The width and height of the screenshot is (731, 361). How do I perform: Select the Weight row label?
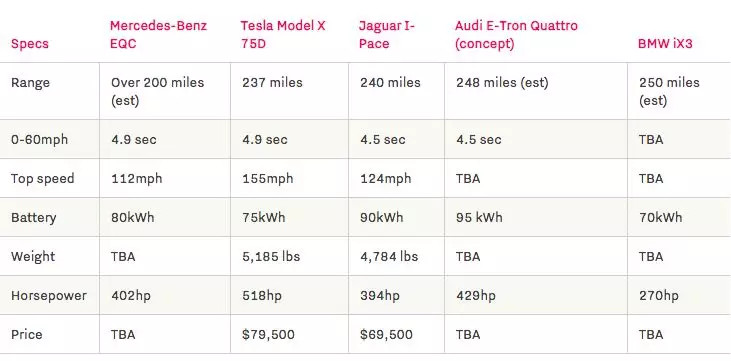point(33,257)
